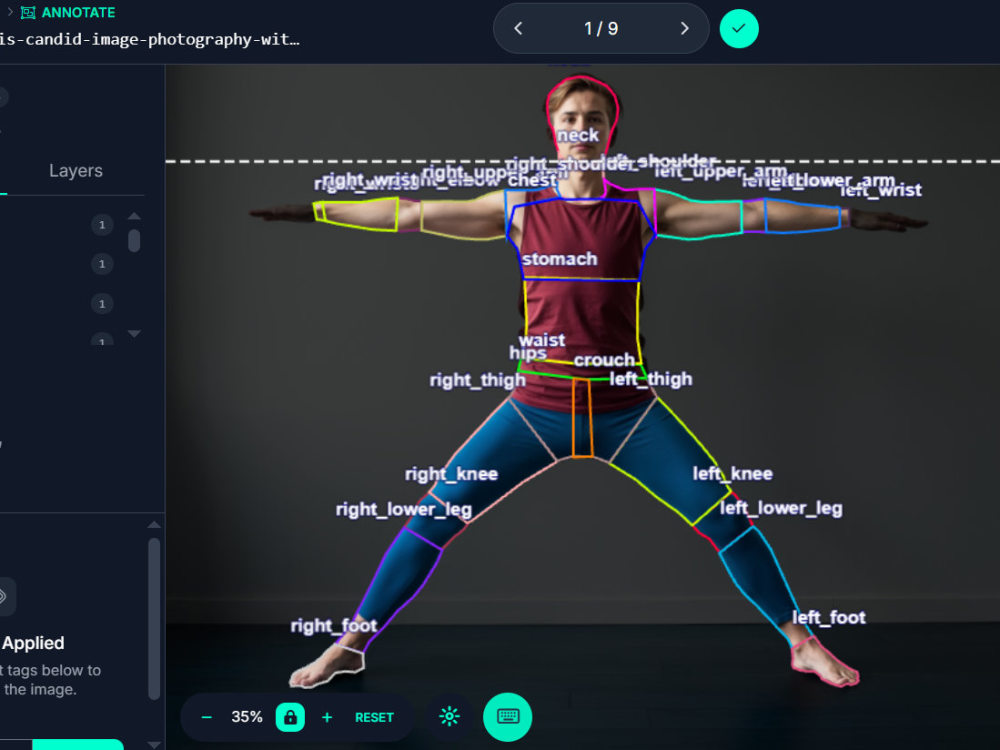This screenshot has width=1000, height=750.
Task: Open keyboard shortcuts button
Action: point(508,717)
